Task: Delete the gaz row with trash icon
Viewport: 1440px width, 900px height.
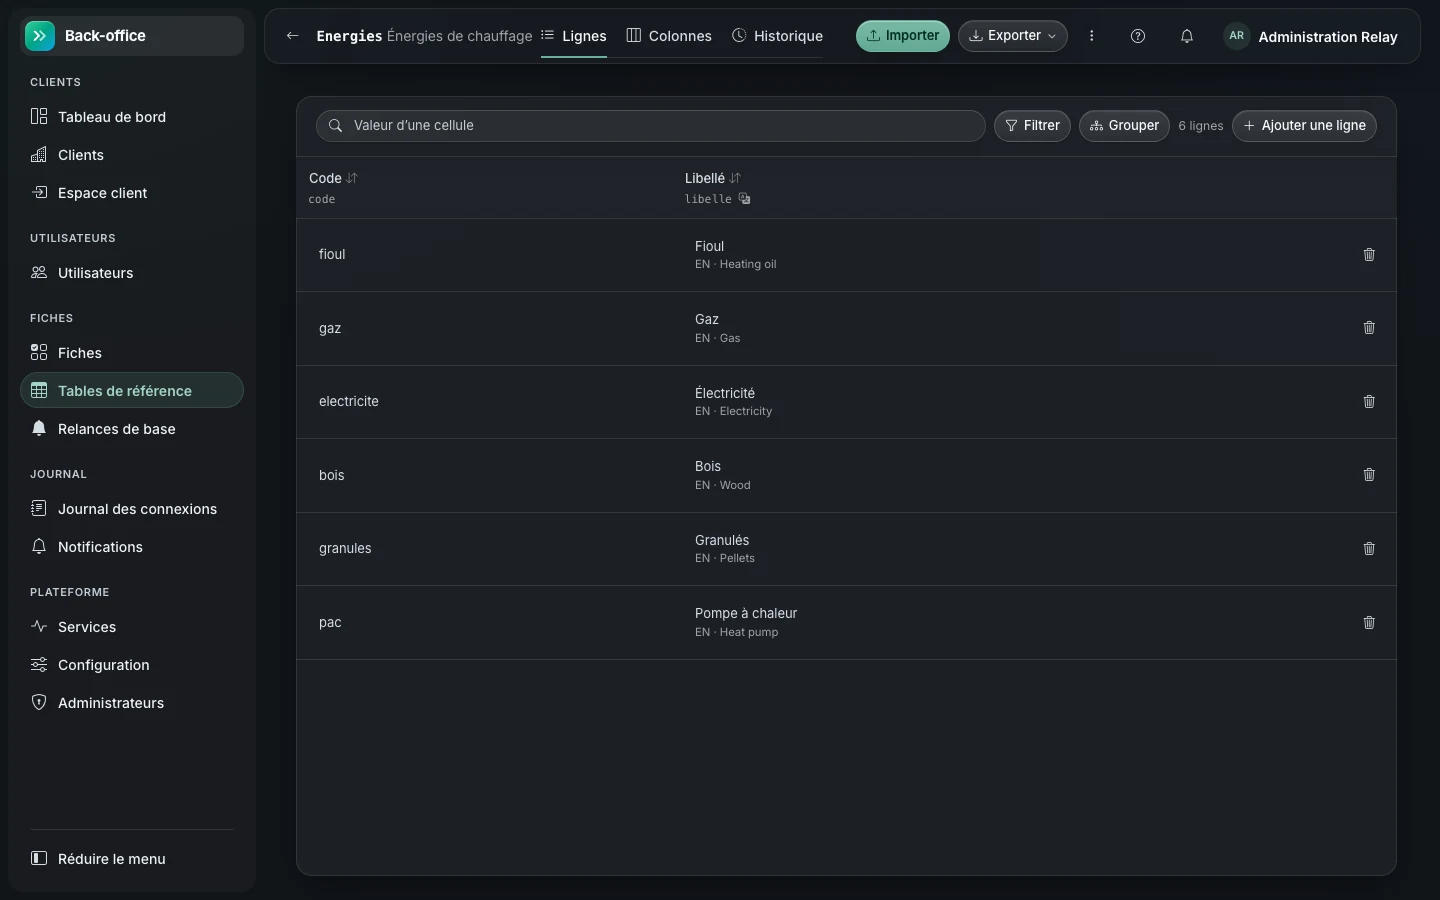Action: point(1369,328)
